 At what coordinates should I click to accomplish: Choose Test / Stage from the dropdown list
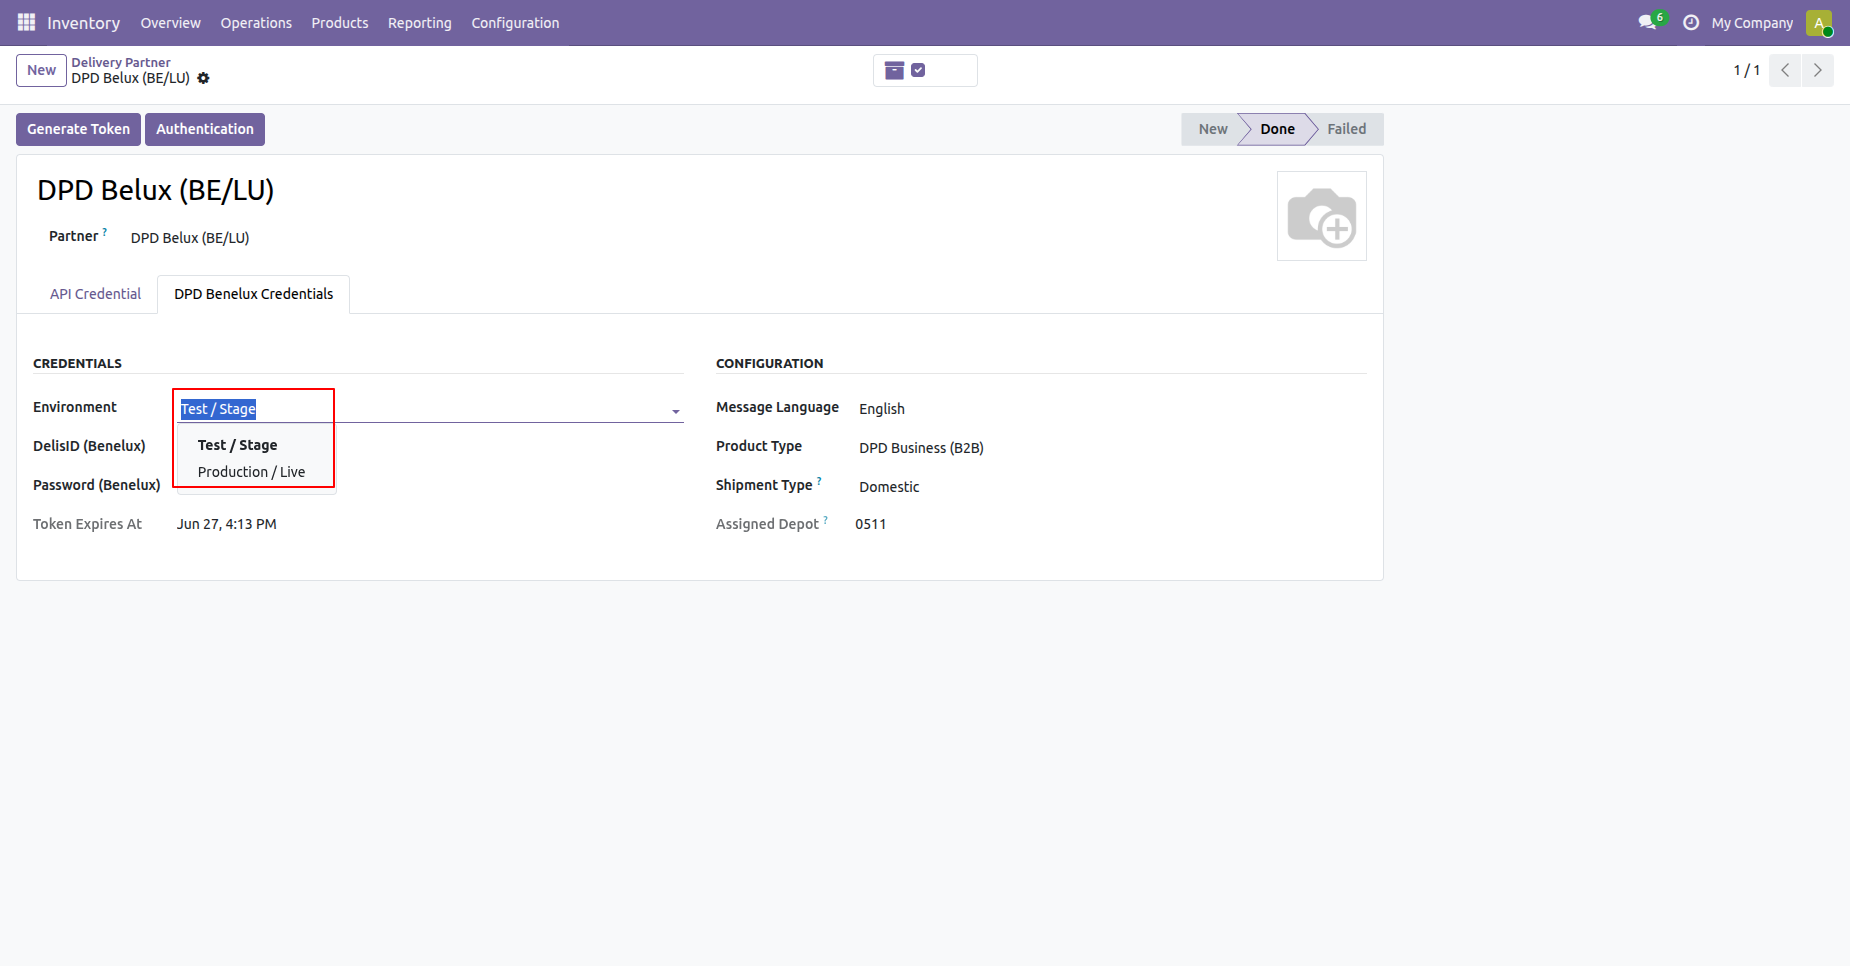238,445
